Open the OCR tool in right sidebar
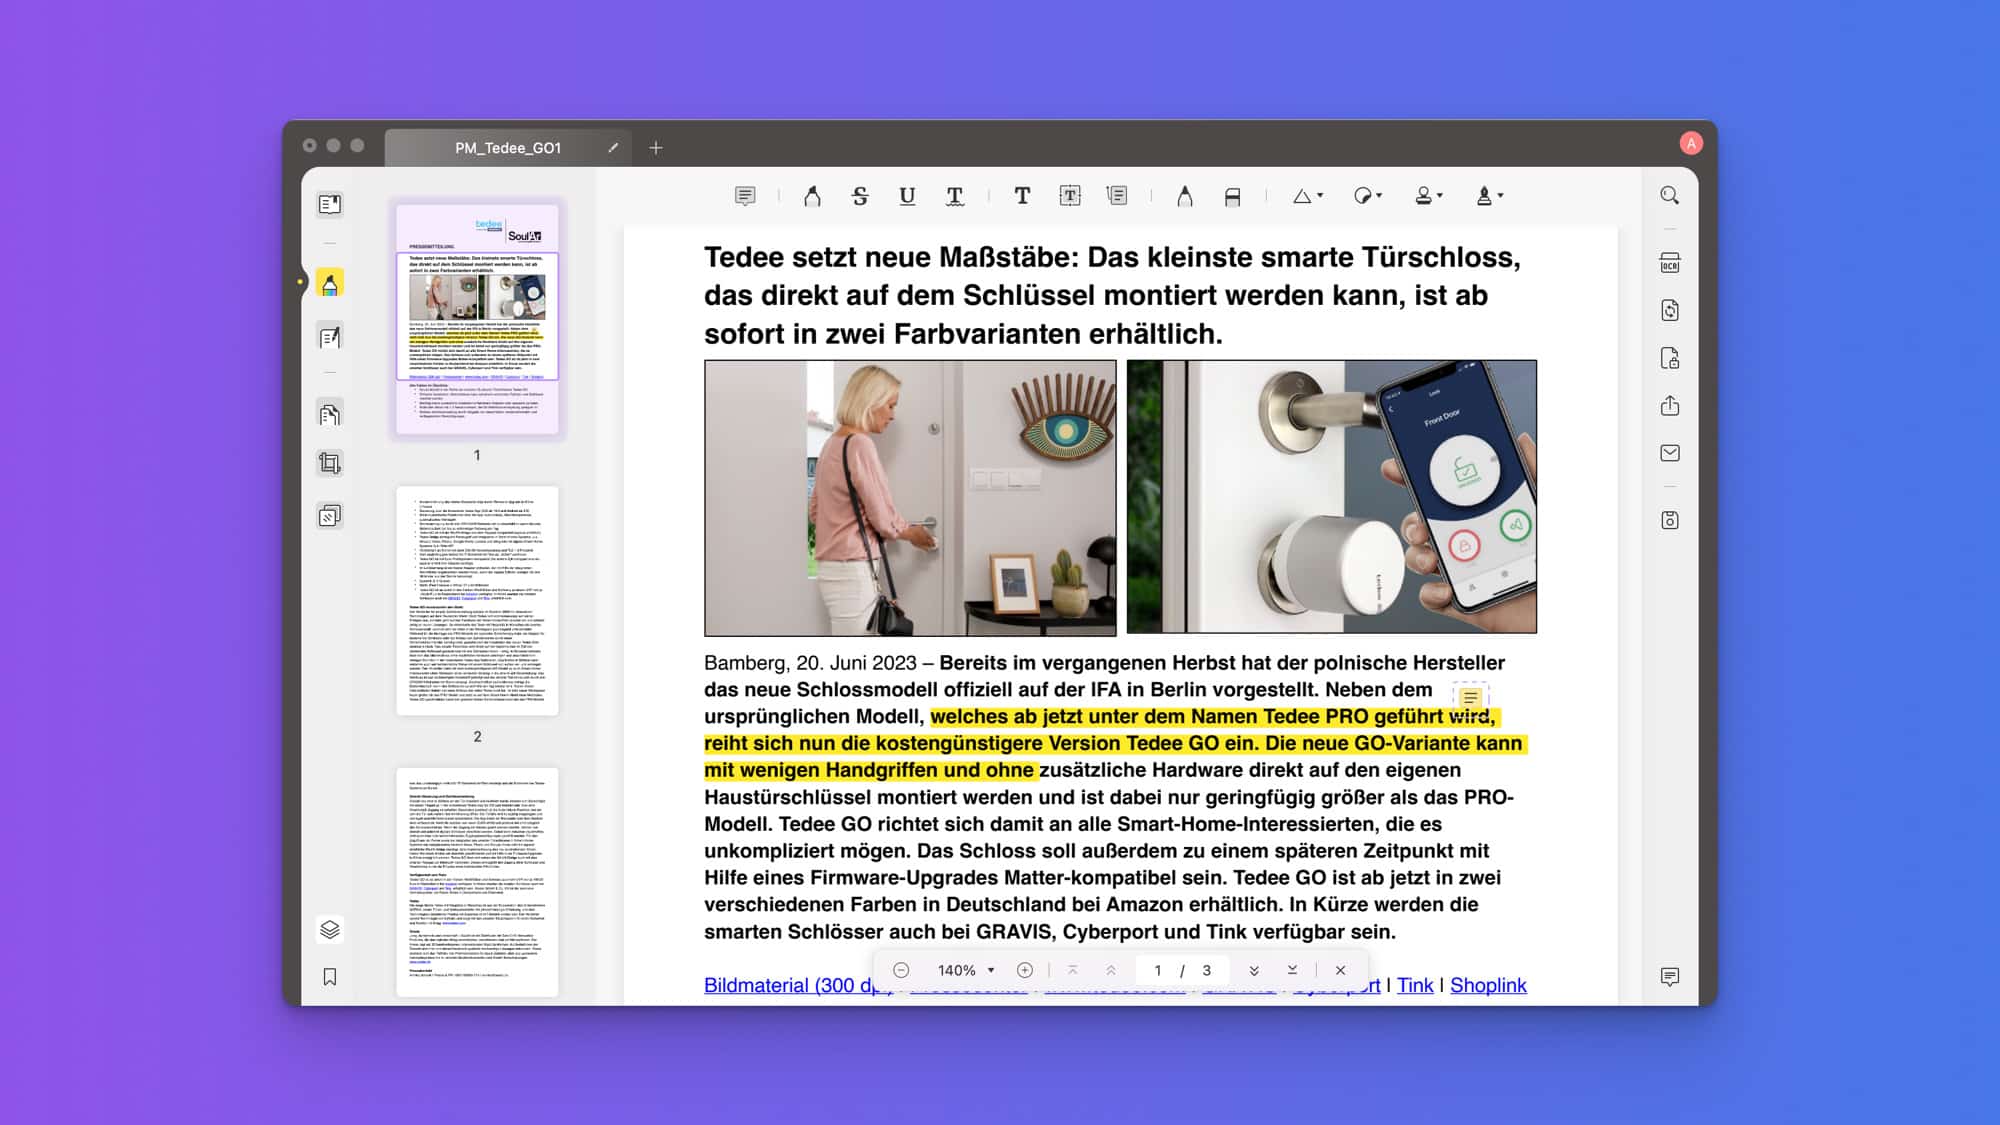This screenshot has height=1125, width=2000. (1669, 263)
